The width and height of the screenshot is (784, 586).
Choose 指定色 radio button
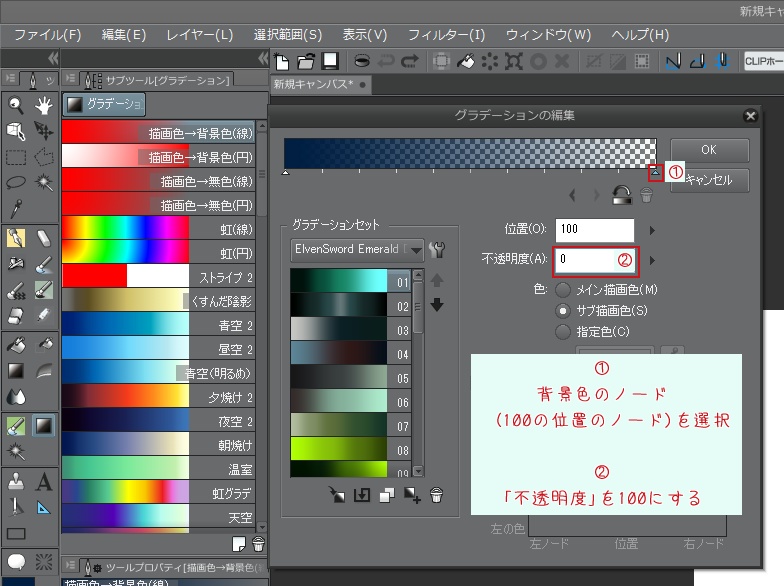(x=563, y=331)
